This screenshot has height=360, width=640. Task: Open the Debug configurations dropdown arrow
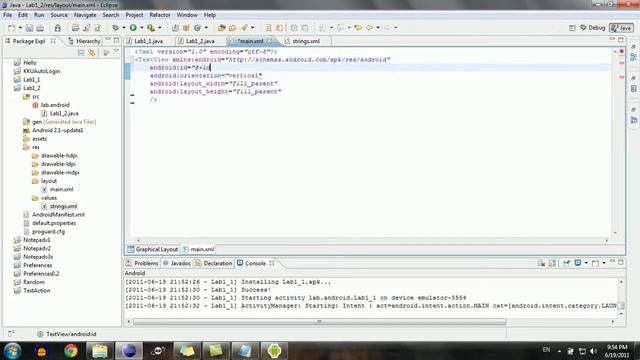[124, 28]
